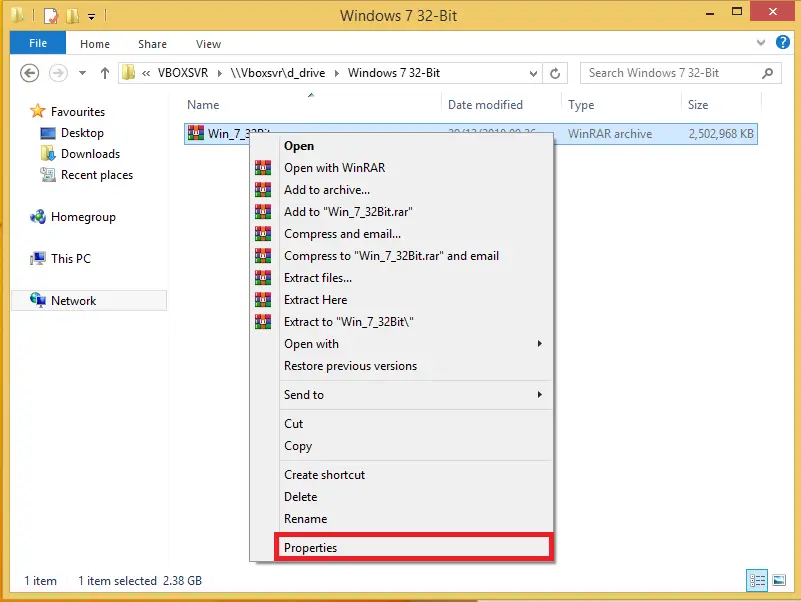Screen dimensions: 801x602
Task: Click \\Vboxsvr\d_drive in the address path
Action: [277, 73]
